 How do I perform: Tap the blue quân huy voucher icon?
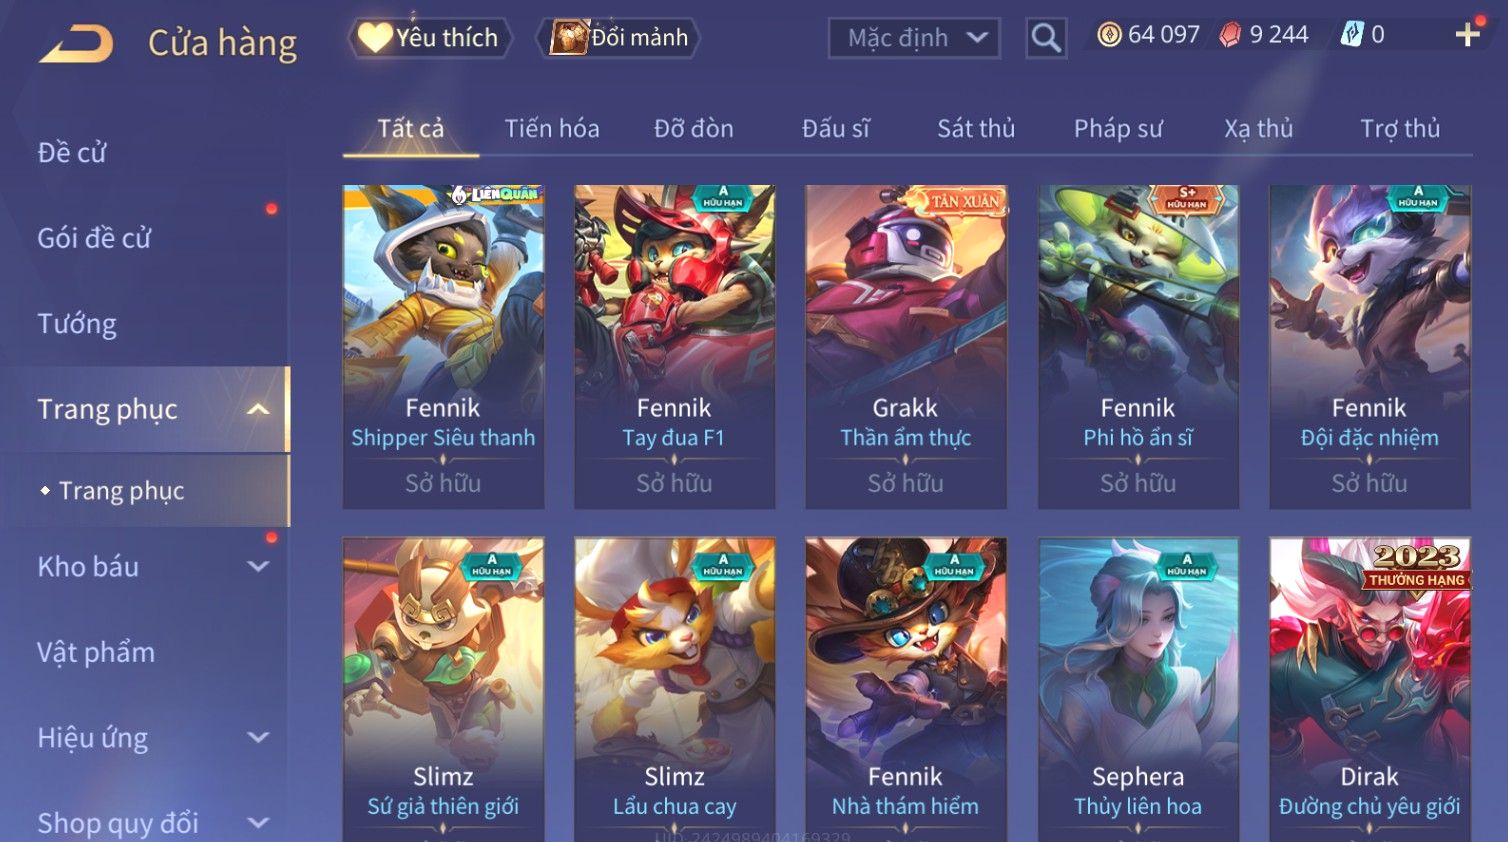point(1352,35)
